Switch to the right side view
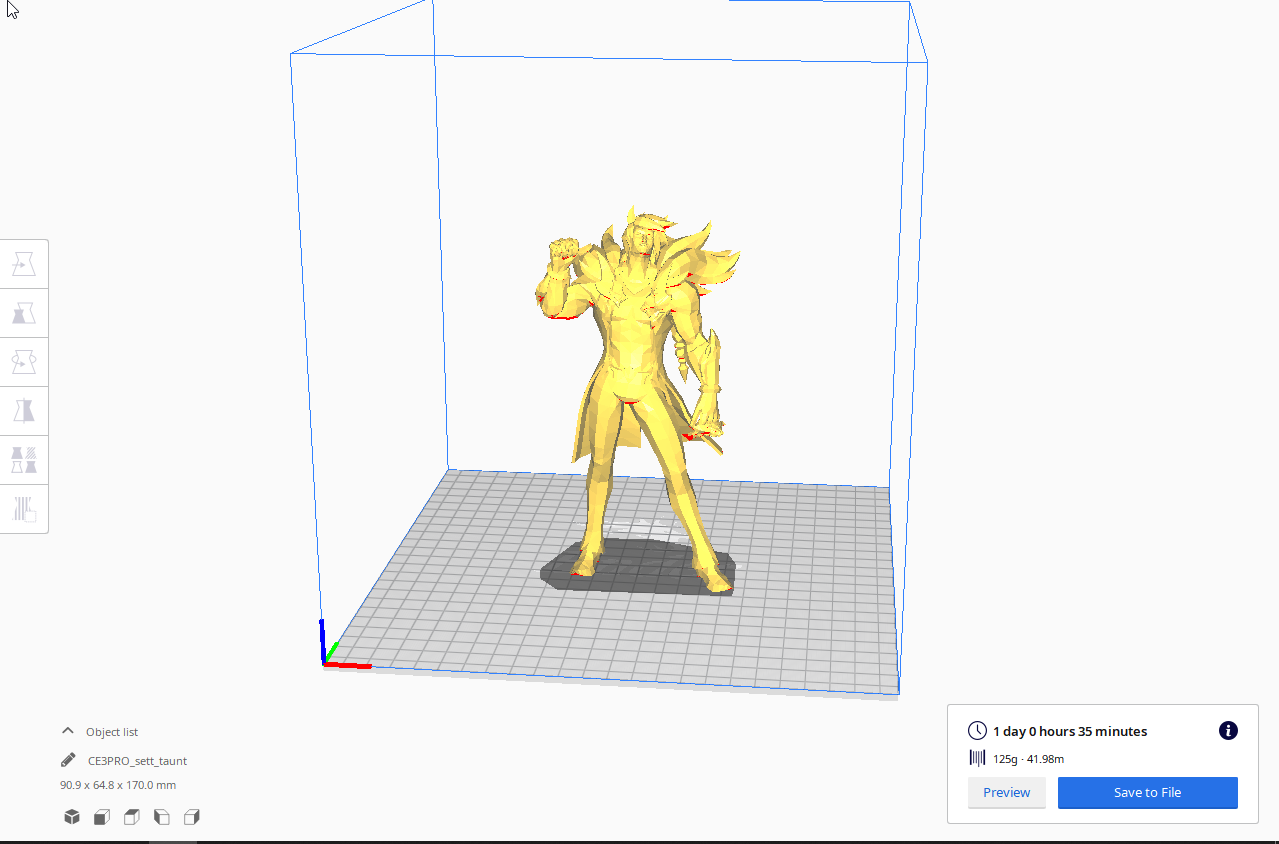 191,816
